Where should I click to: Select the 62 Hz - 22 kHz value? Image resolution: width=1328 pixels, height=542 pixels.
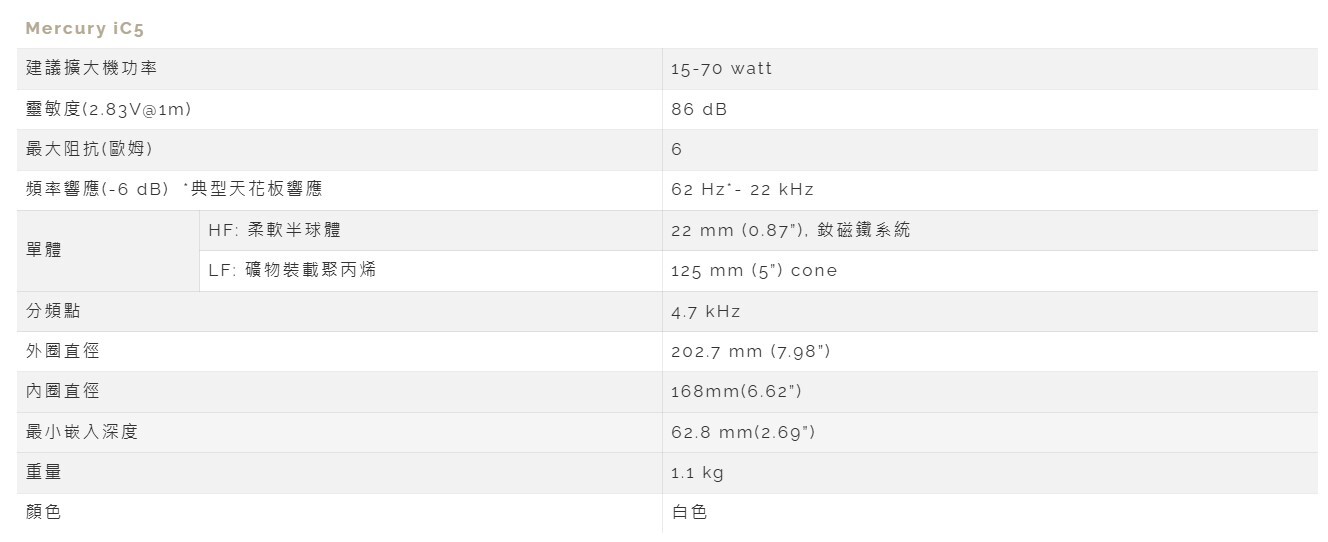742,189
